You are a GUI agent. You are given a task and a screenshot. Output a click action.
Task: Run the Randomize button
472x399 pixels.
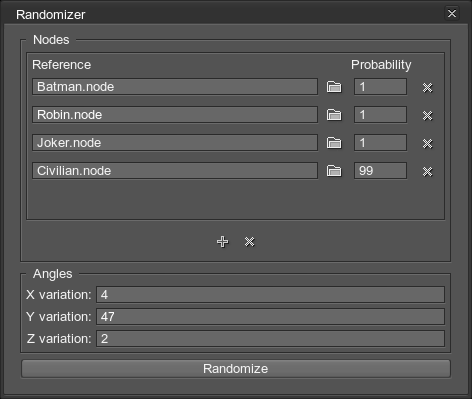[236, 369]
